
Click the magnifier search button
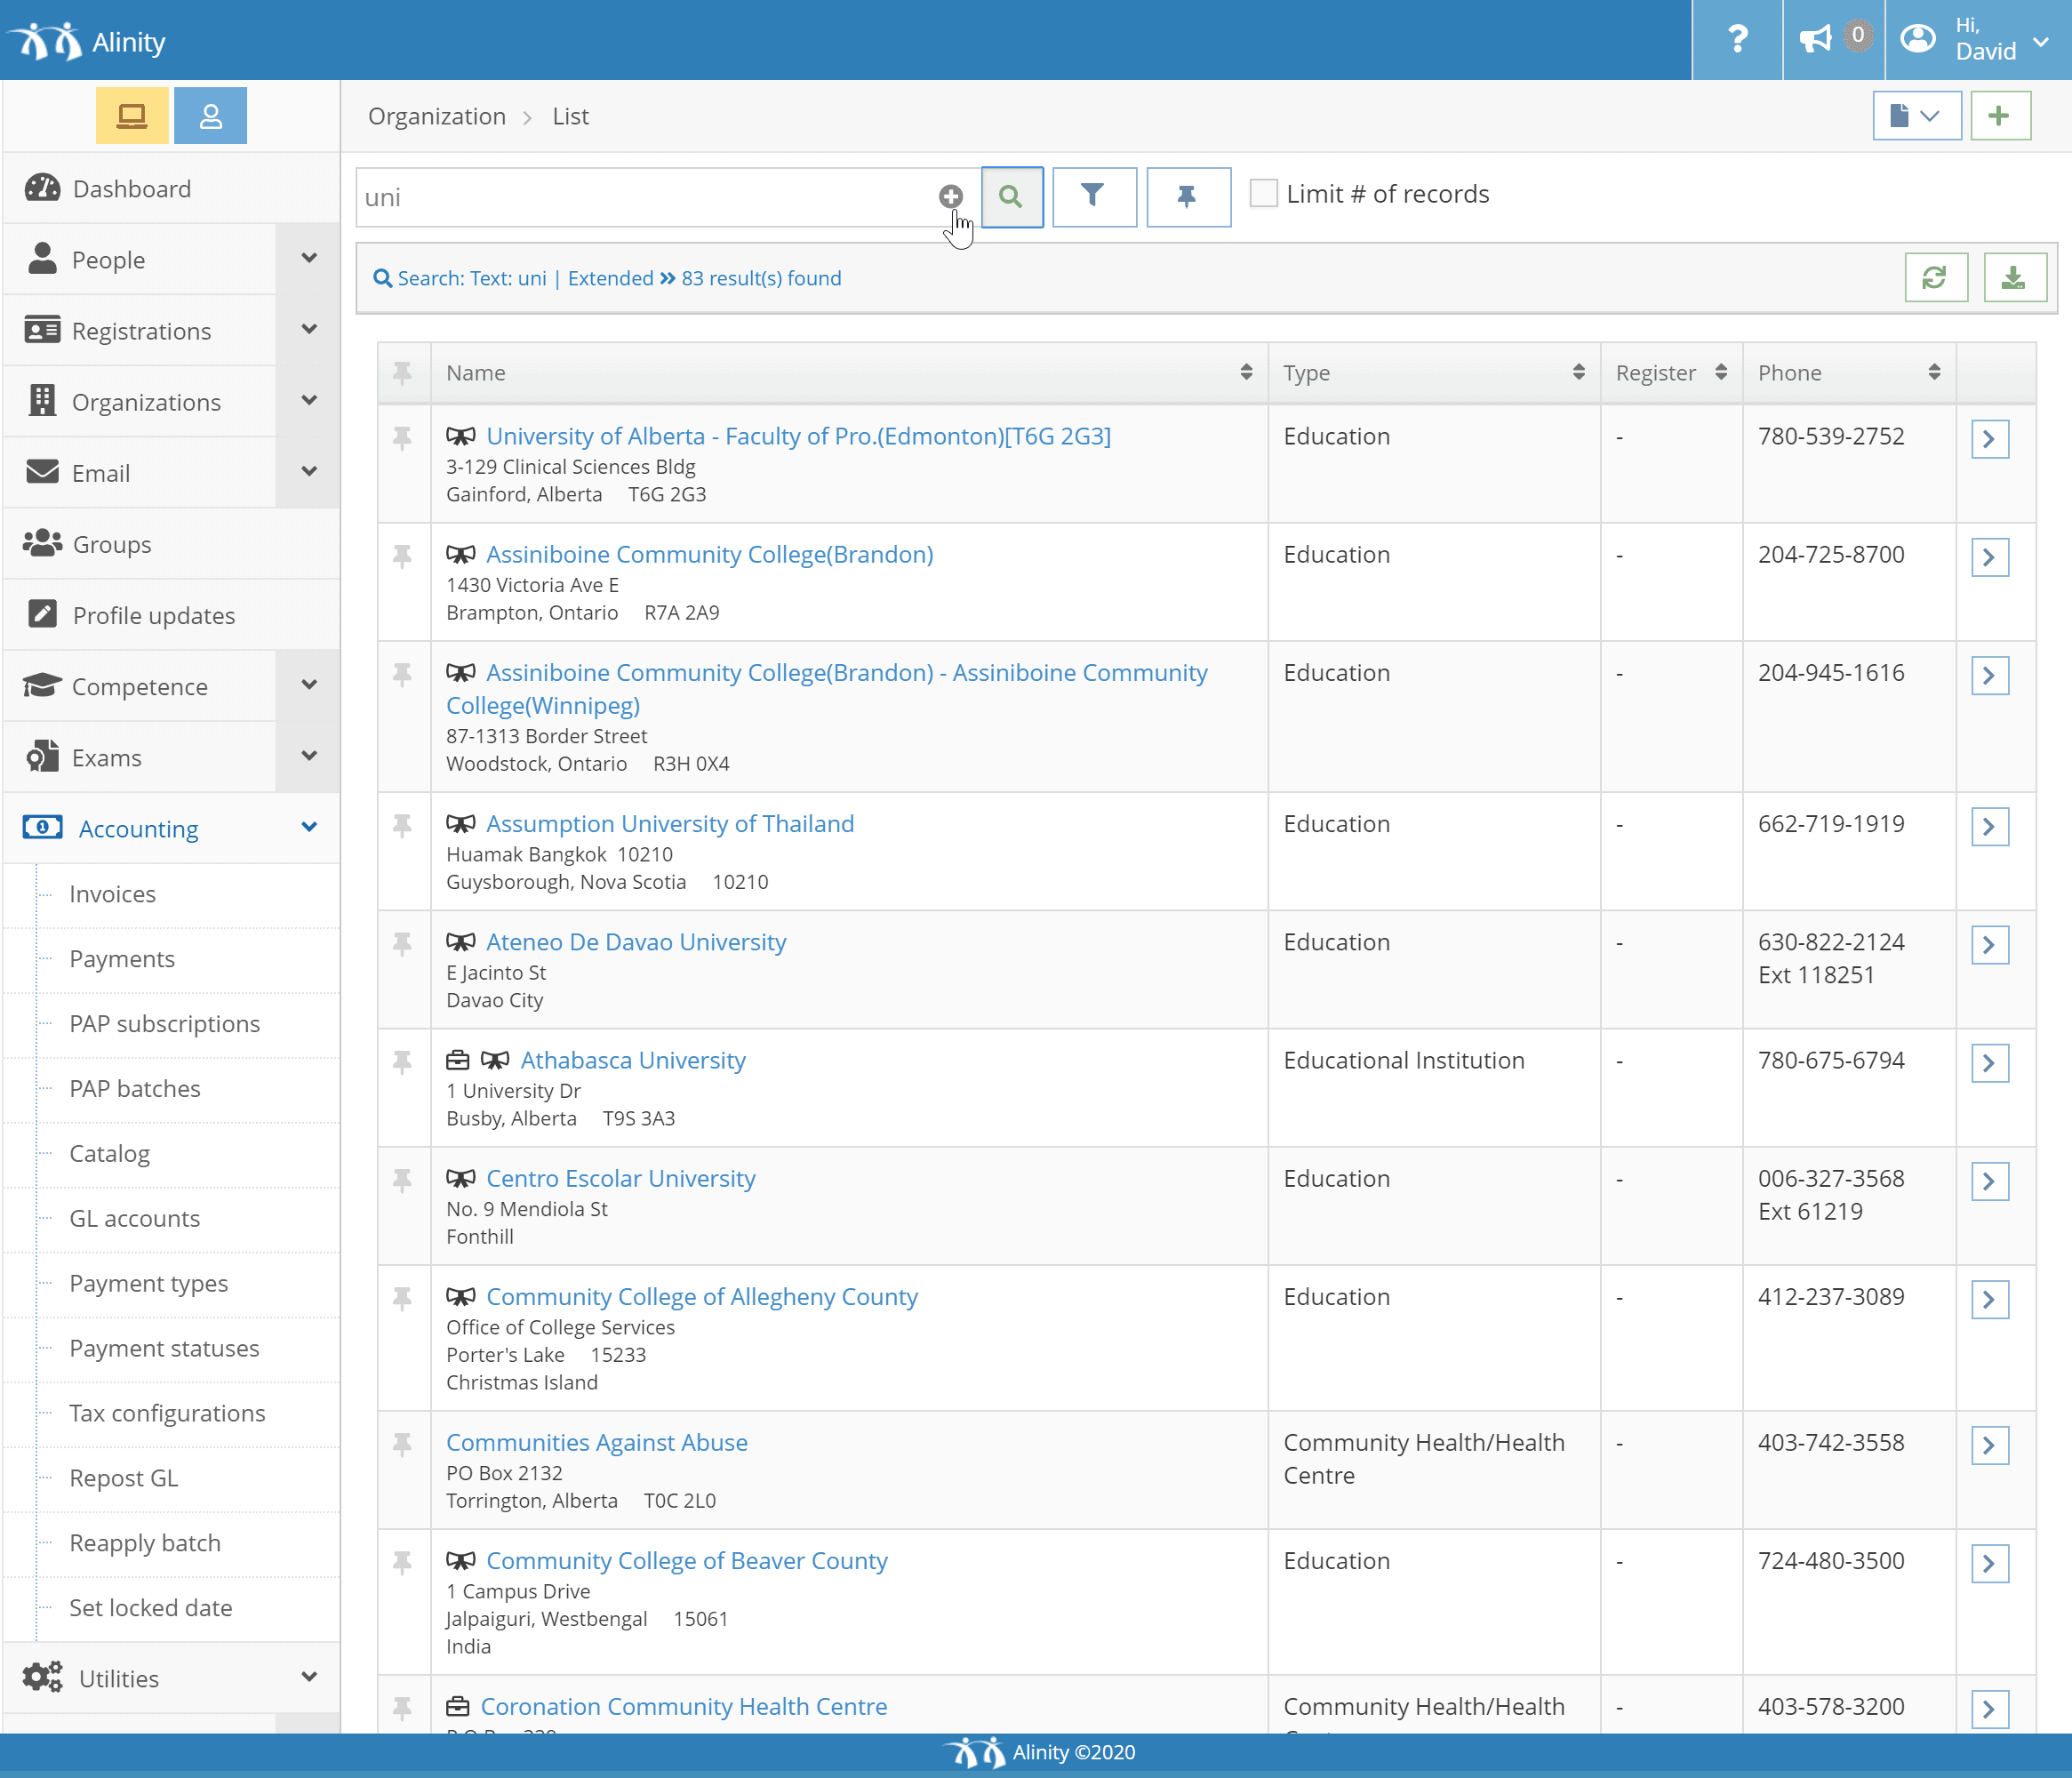tap(1012, 197)
